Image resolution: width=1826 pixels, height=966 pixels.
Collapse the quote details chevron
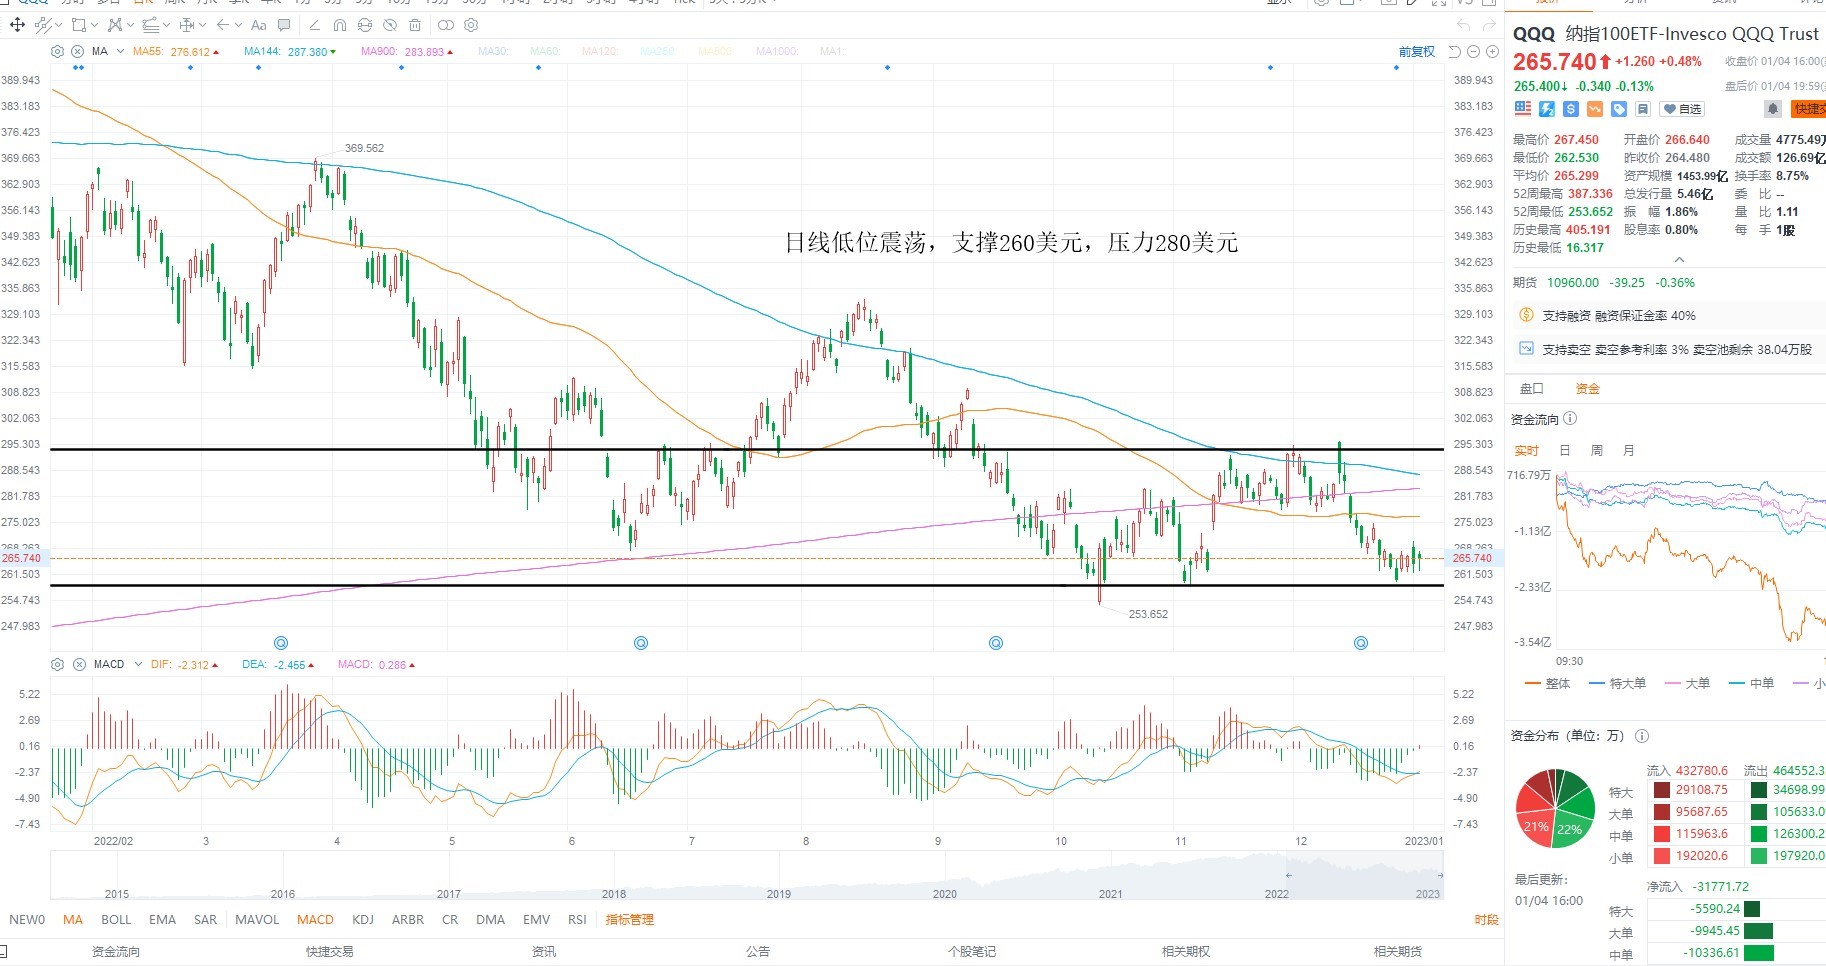(x=1679, y=259)
